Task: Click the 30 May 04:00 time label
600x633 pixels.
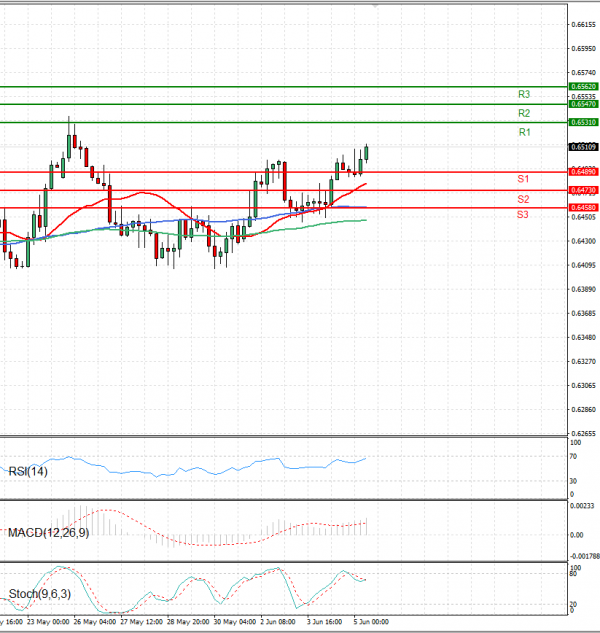Action: point(235,622)
